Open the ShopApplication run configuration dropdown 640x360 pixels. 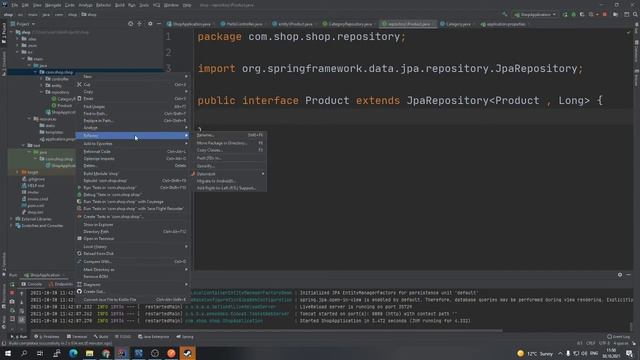point(535,14)
